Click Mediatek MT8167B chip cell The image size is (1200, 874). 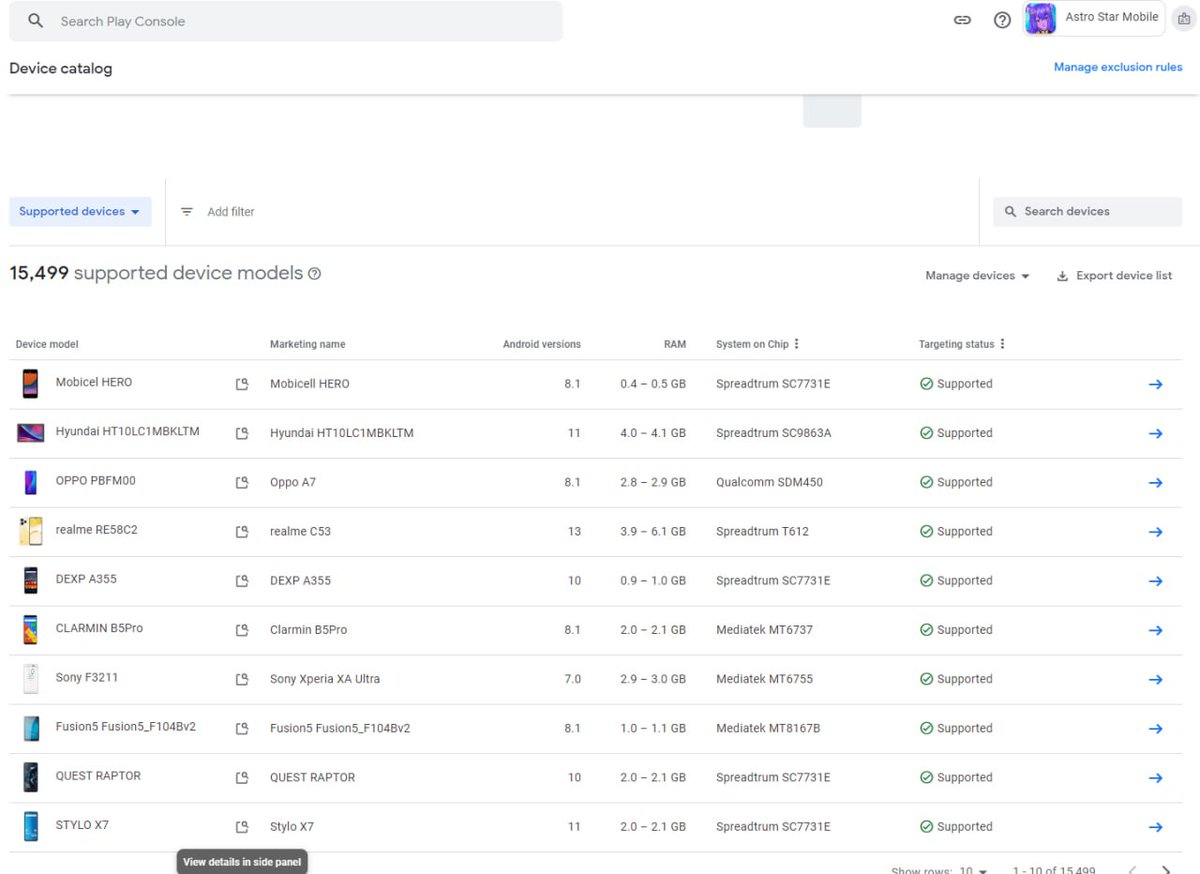[x=768, y=728]
